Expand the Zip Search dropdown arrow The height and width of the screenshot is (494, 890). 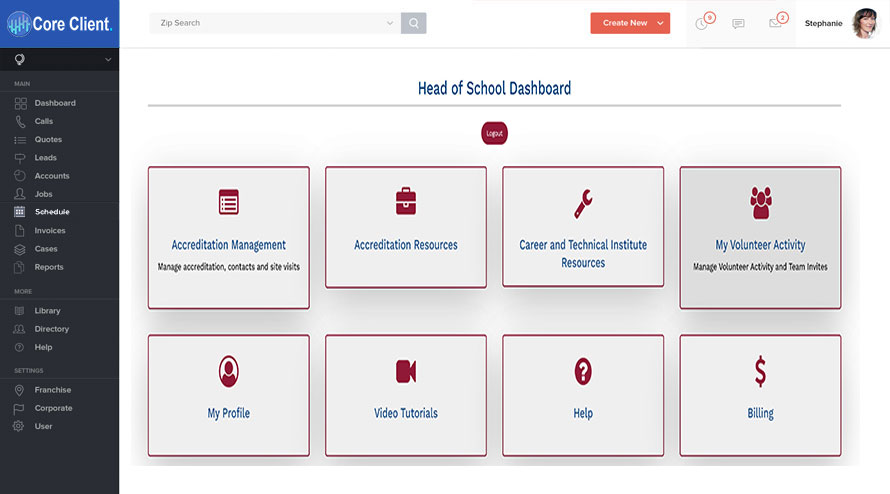[x=390, y=23]
